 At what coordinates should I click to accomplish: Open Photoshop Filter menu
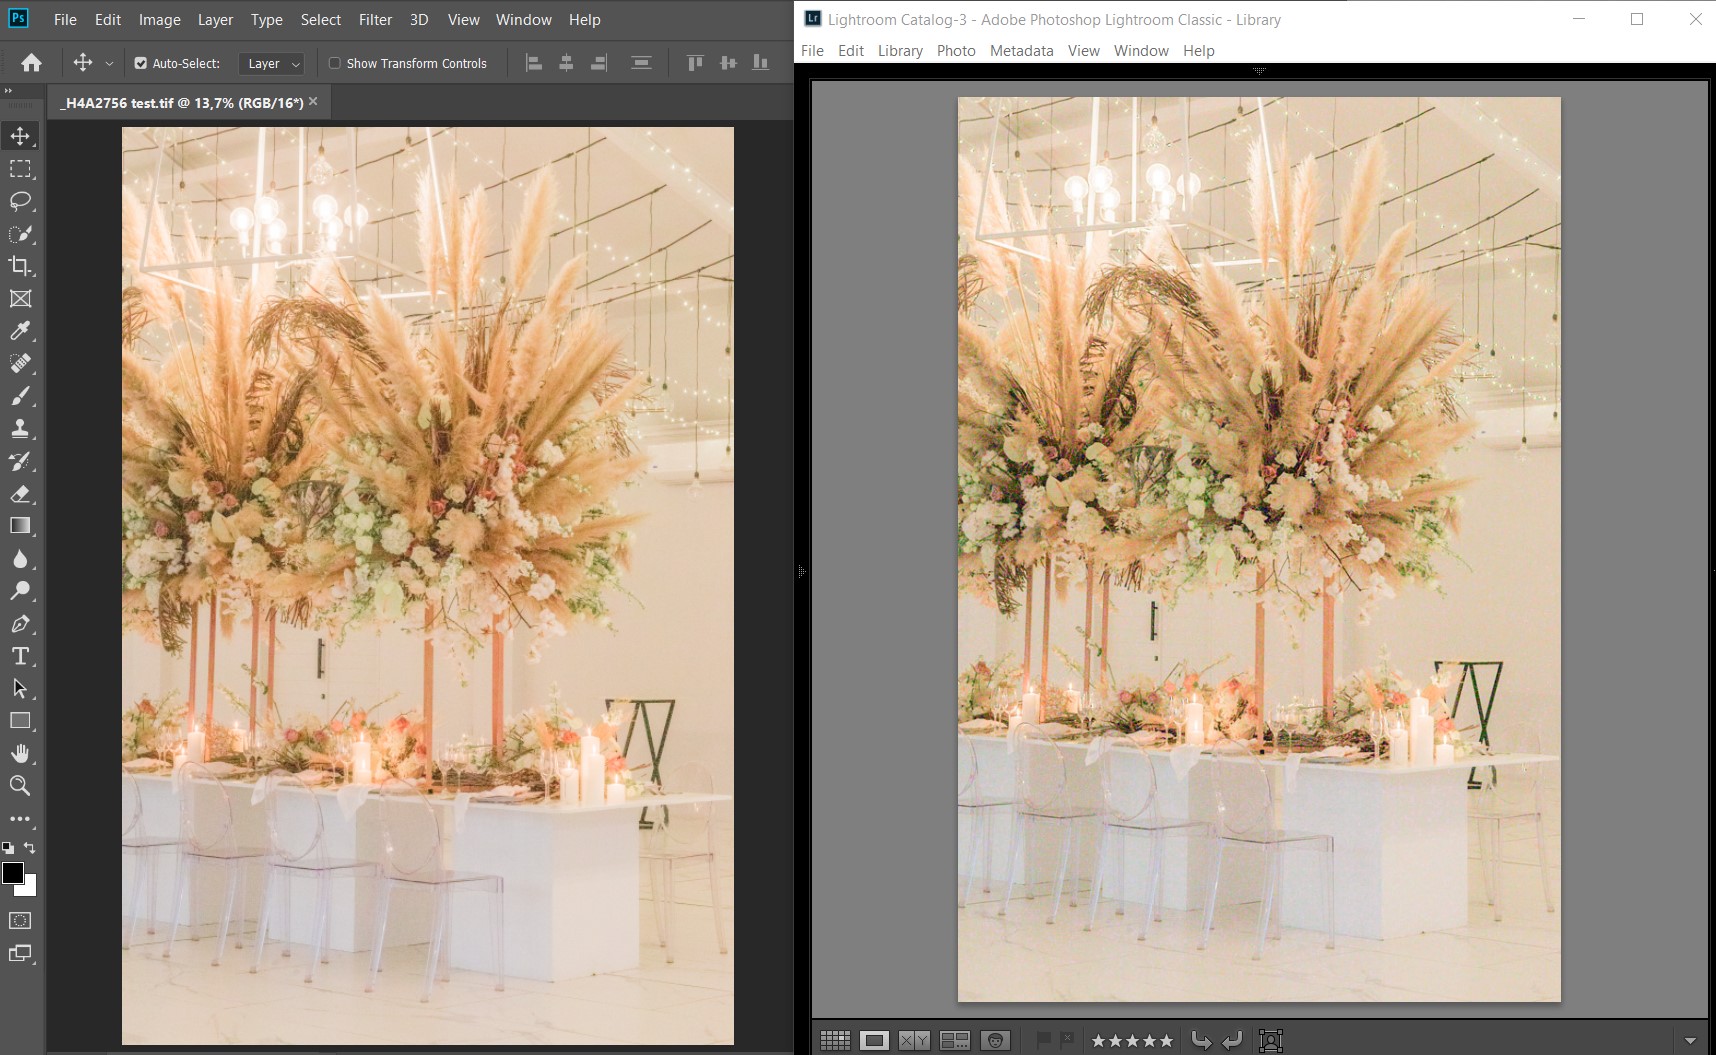376,19
